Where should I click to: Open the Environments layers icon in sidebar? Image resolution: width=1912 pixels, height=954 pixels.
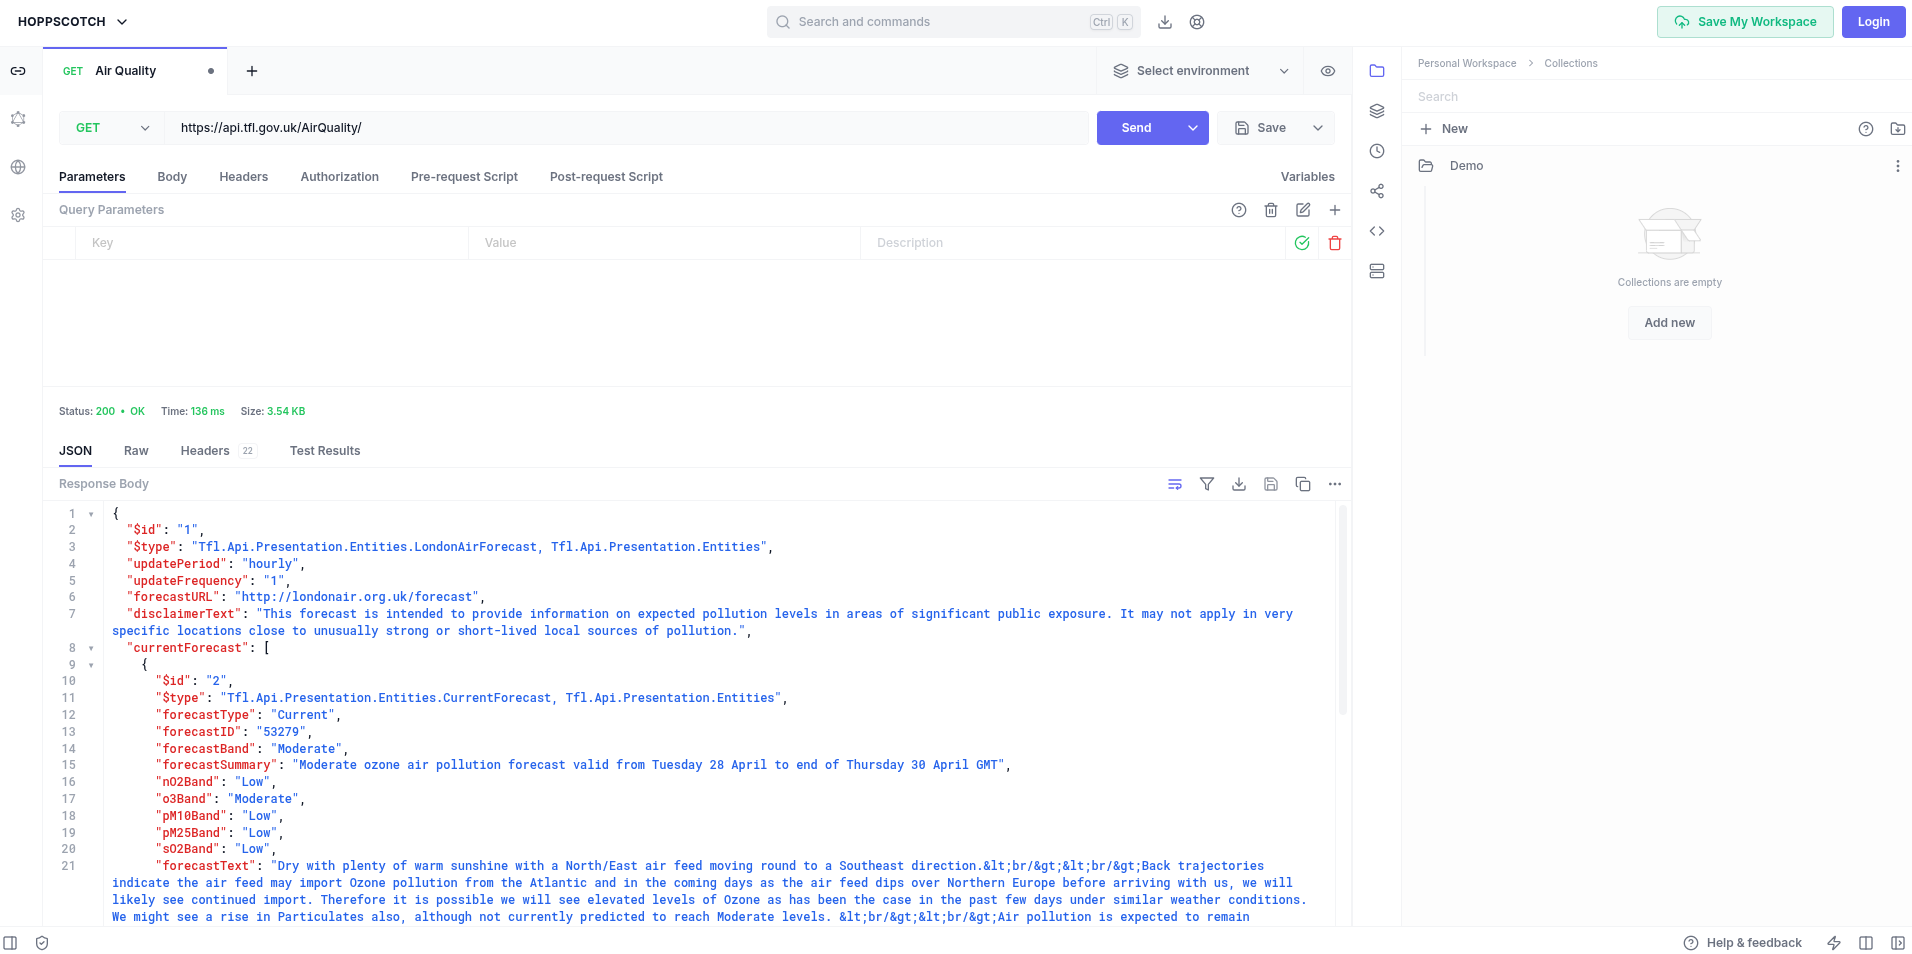pos(1377,111)
